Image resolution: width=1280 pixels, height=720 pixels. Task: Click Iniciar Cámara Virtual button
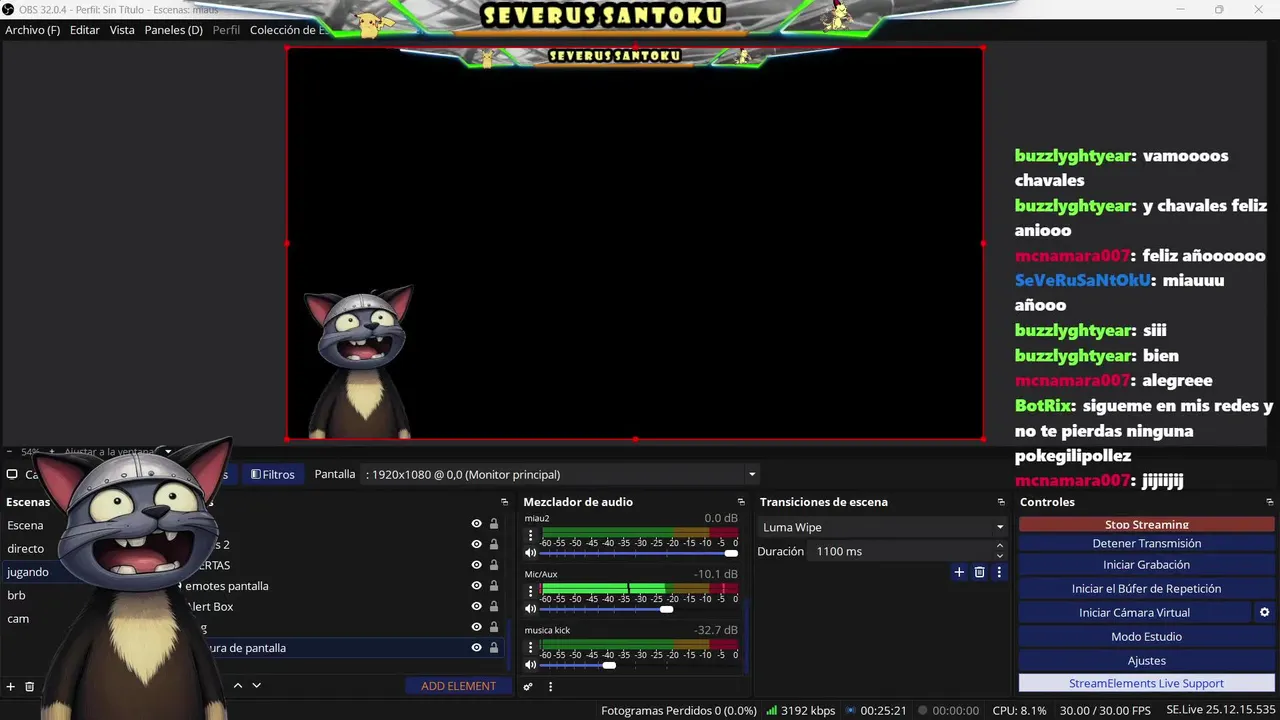[1134, 613]
